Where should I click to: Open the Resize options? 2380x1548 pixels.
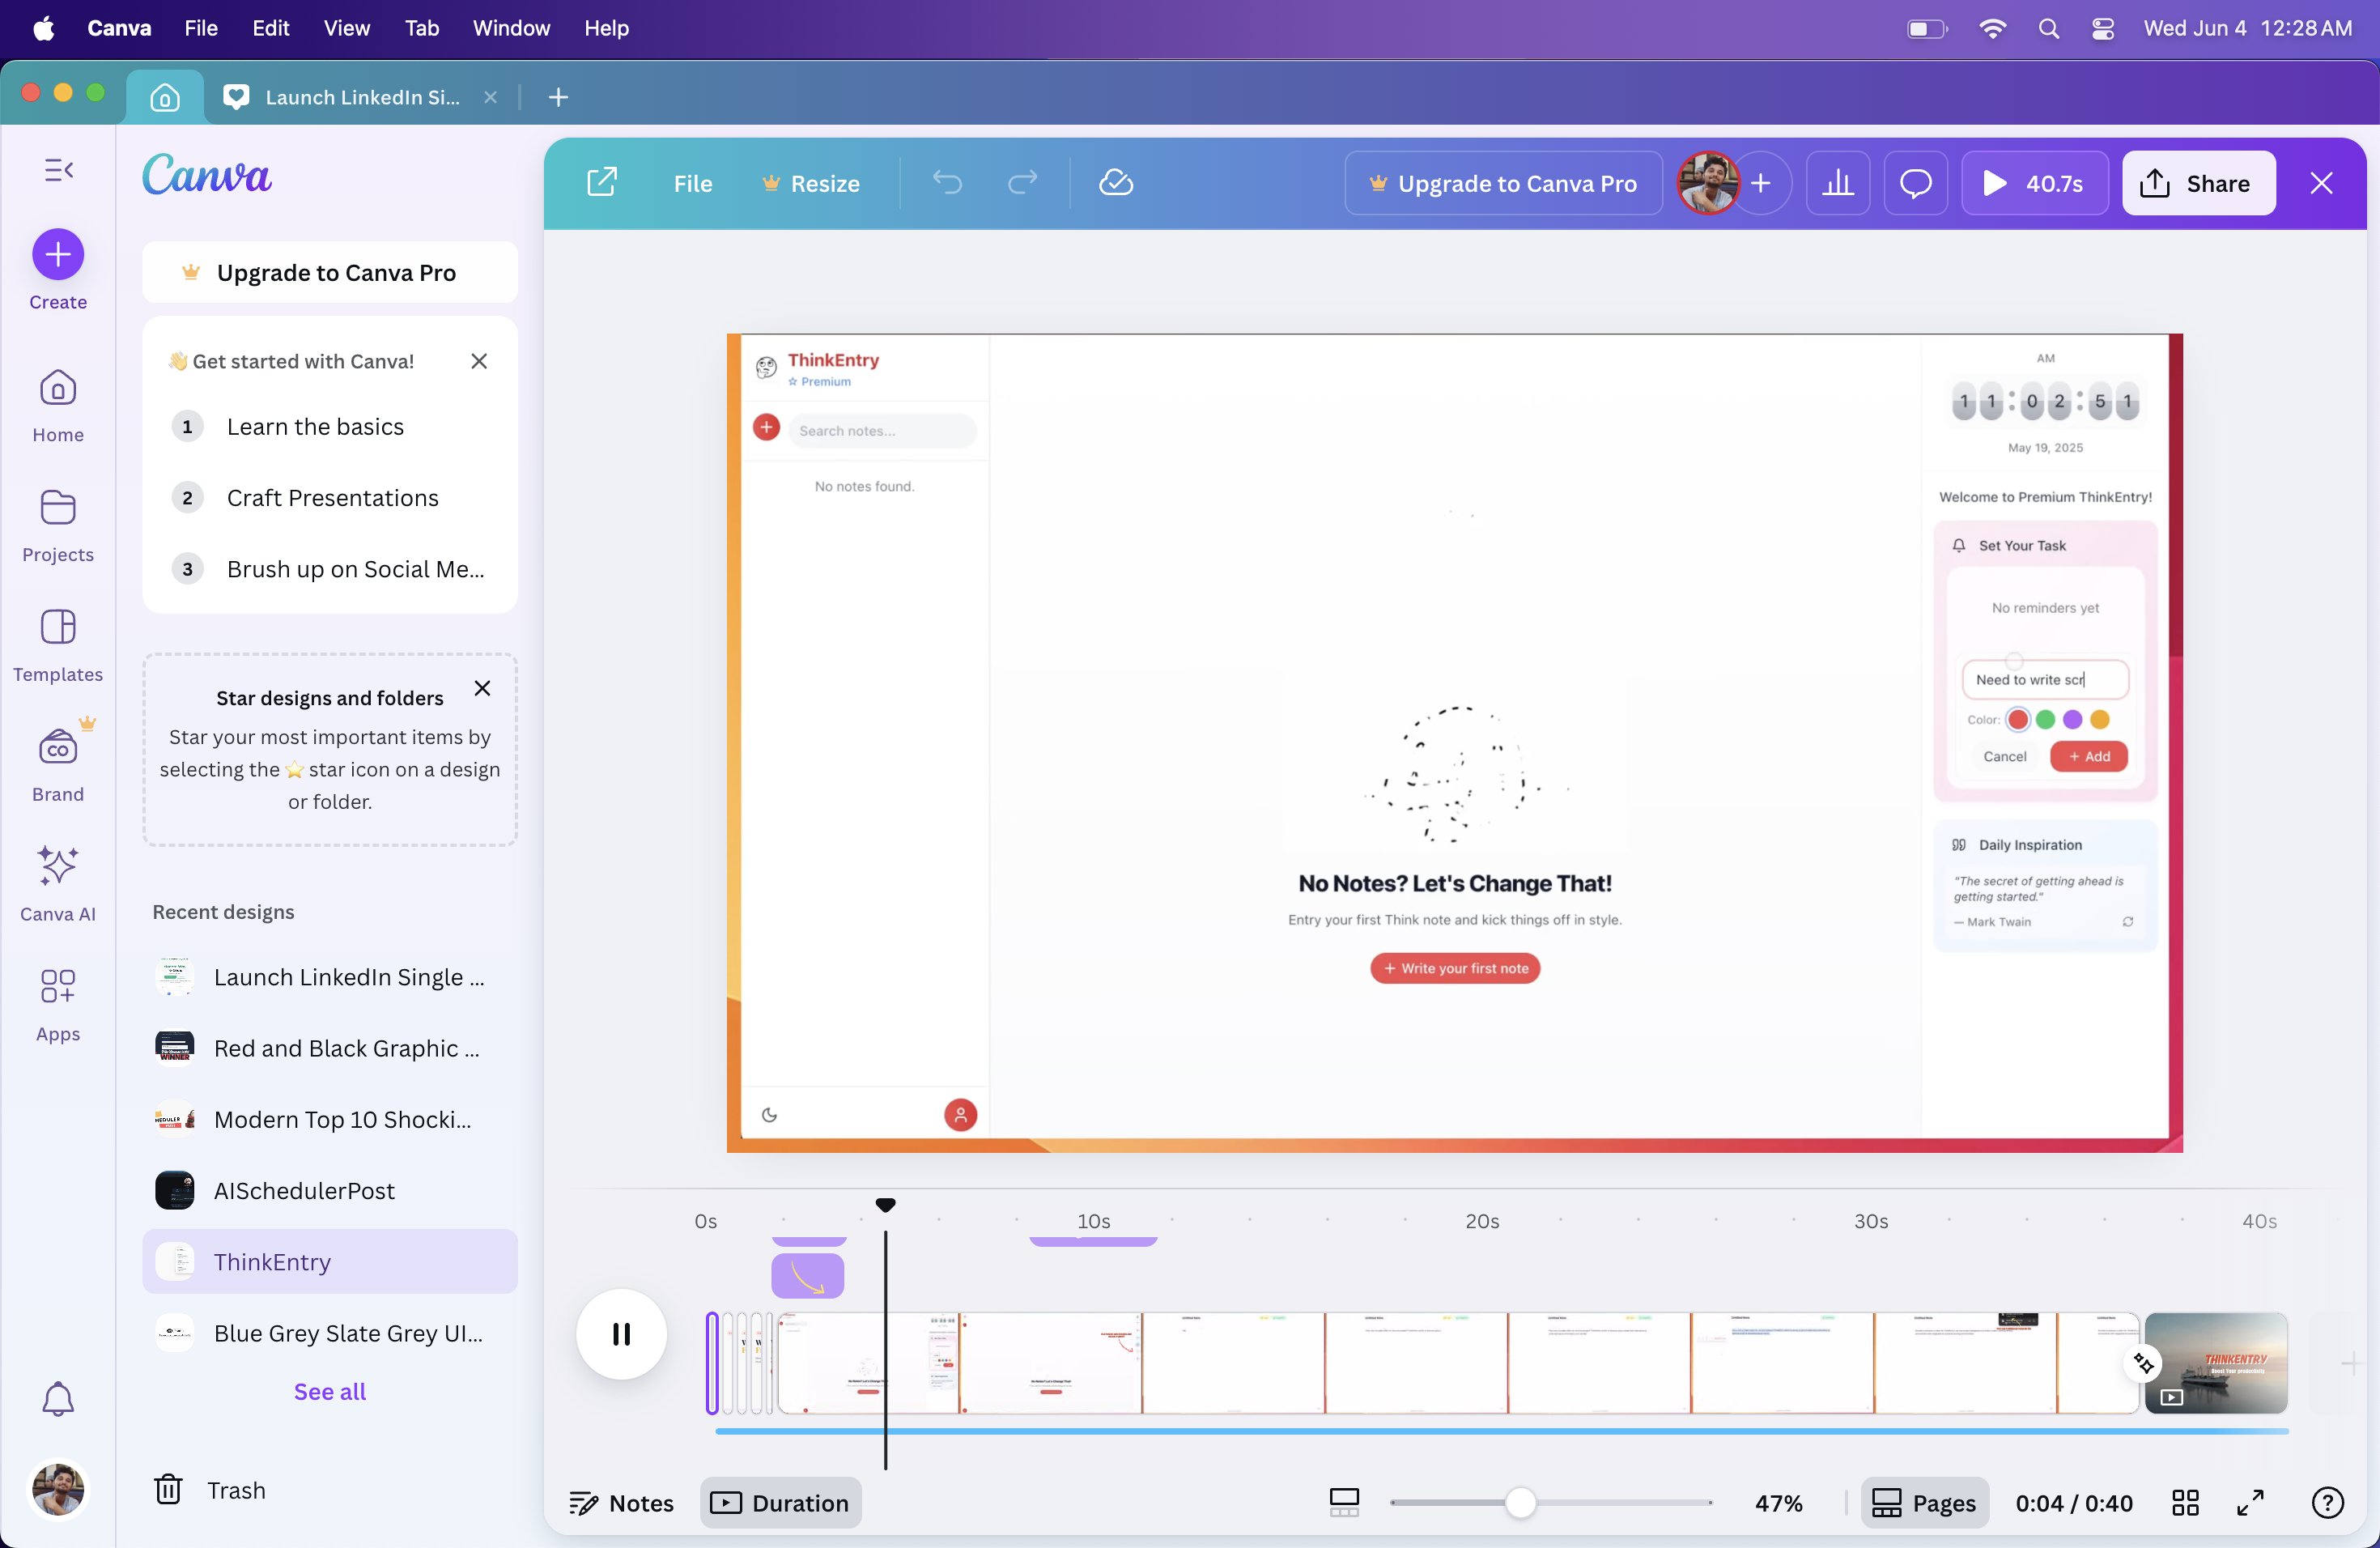point(811,183)
